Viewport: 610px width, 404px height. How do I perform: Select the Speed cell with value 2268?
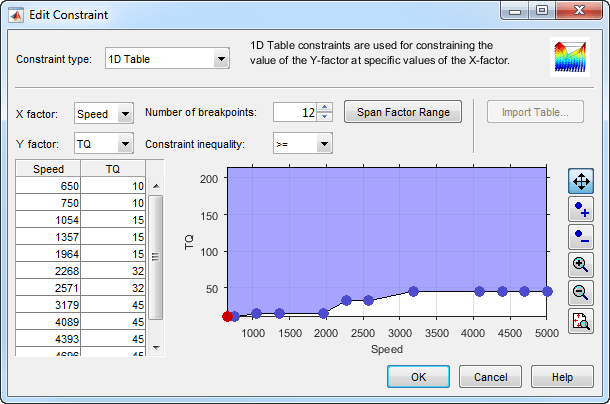coord(48,271)
